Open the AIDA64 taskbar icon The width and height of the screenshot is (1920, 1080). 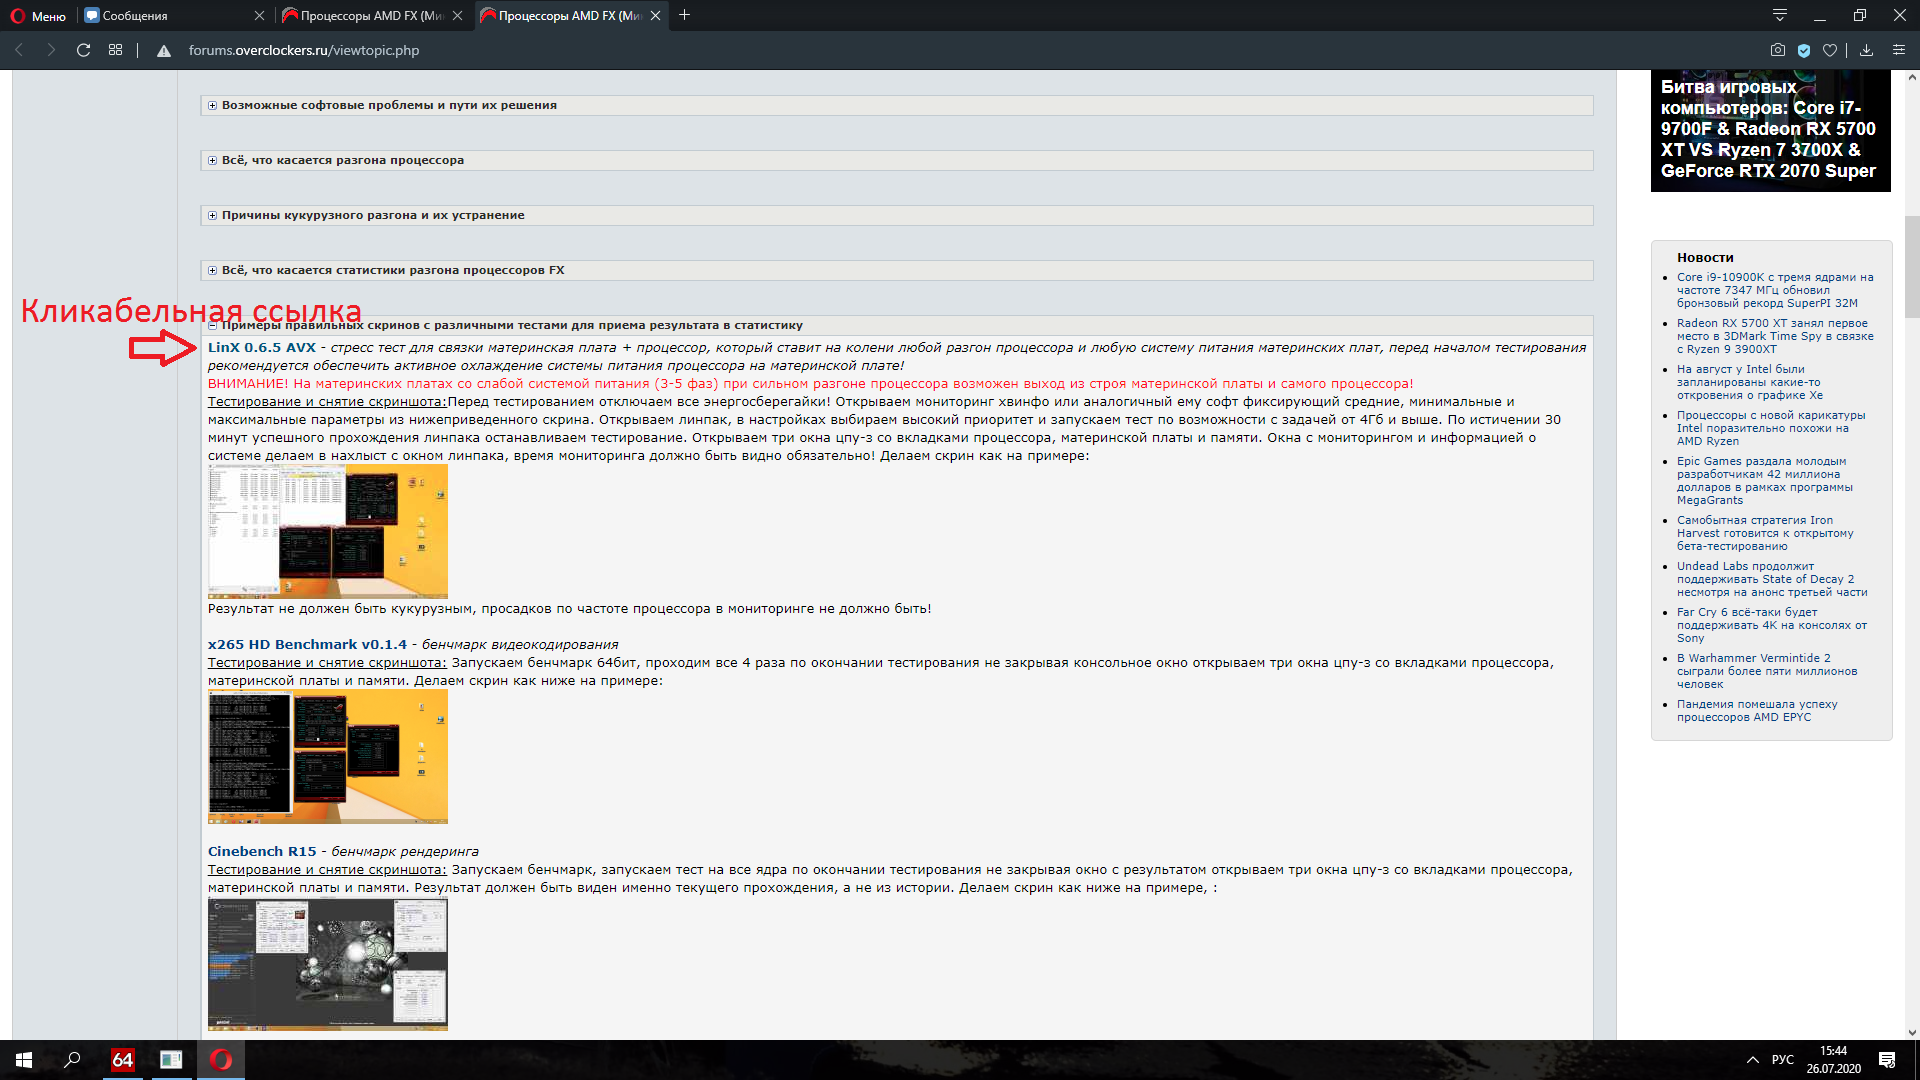pos(122,1060)
